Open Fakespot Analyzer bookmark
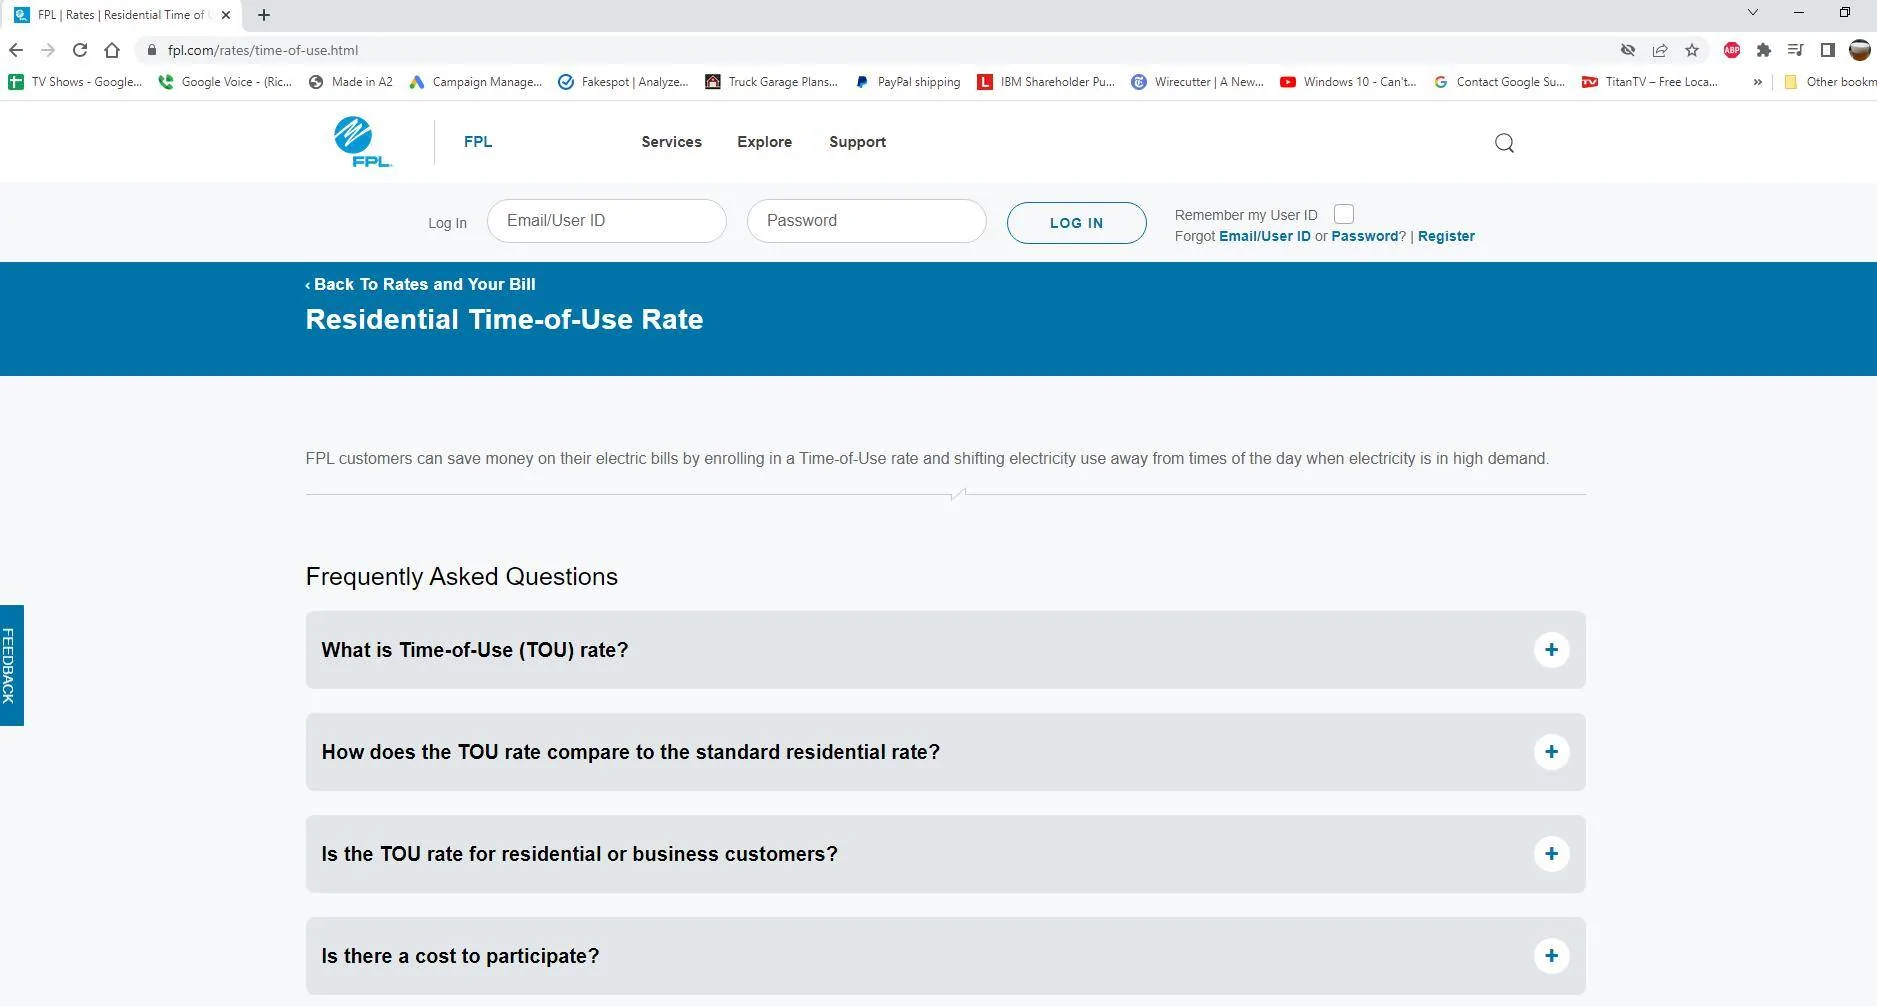The height and width of the screenshot is (1006, 1877). [624, 82]
